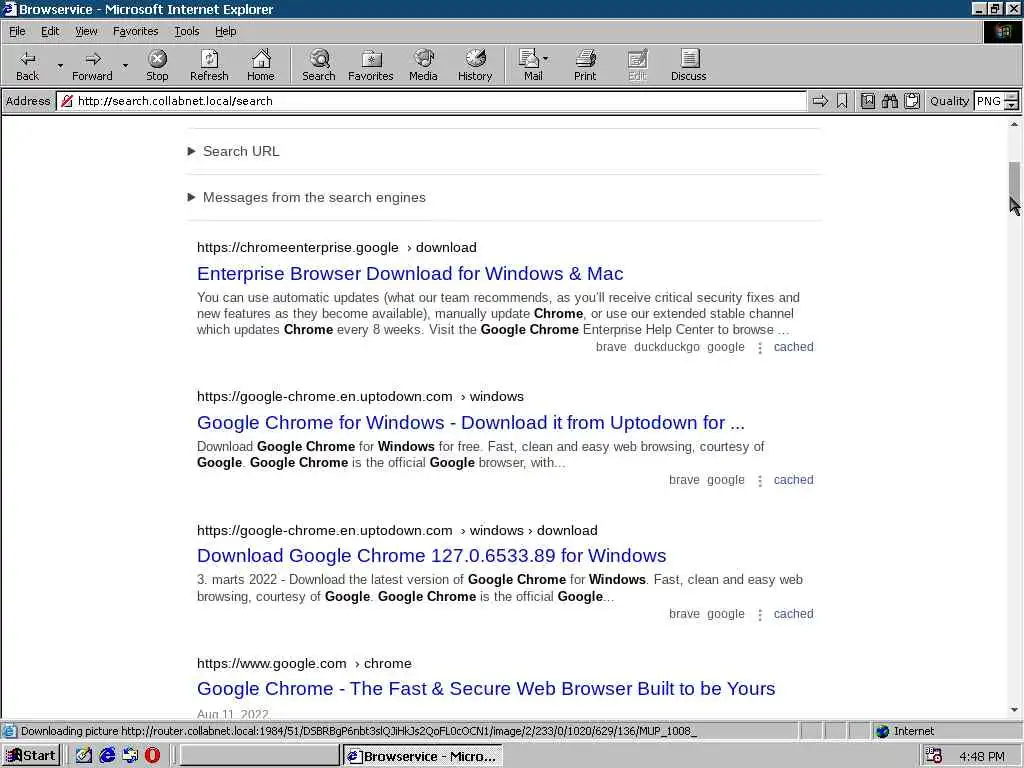Open the Favorites menu
Viewport: 1024px width, 768px height.
135,31
